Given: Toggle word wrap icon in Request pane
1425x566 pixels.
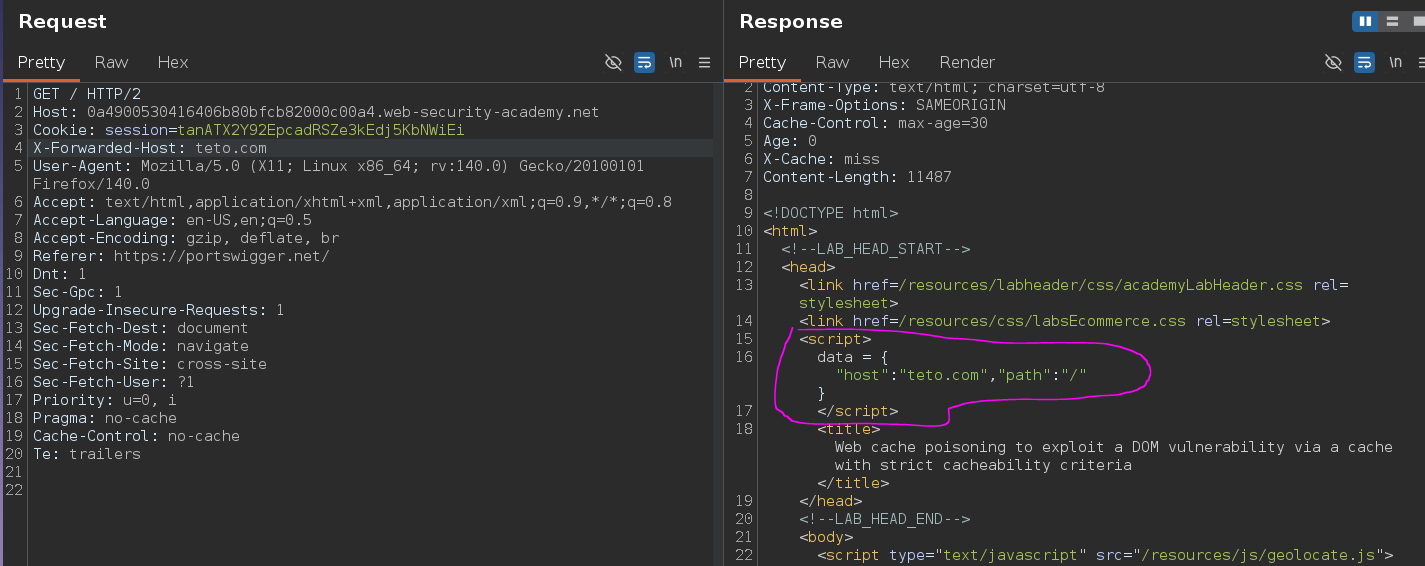Looking at the screenshot, I should point(645,62).
